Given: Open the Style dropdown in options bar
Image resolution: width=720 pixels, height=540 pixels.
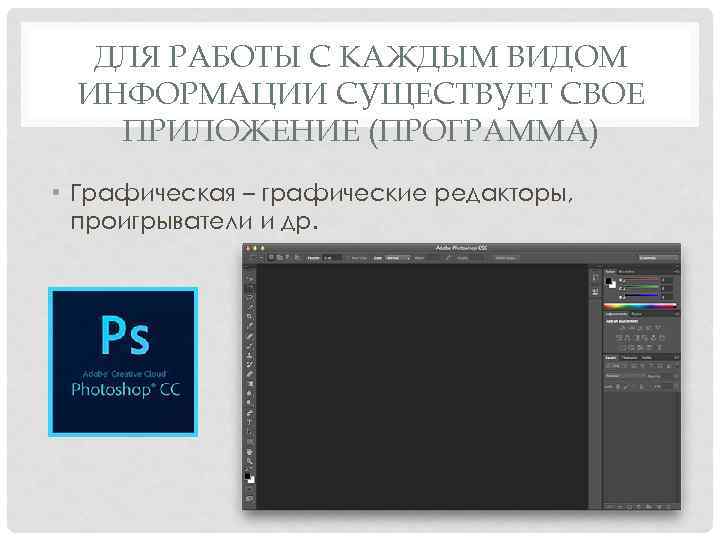Looking at the screenshot, I should click(x=398, y=258).
